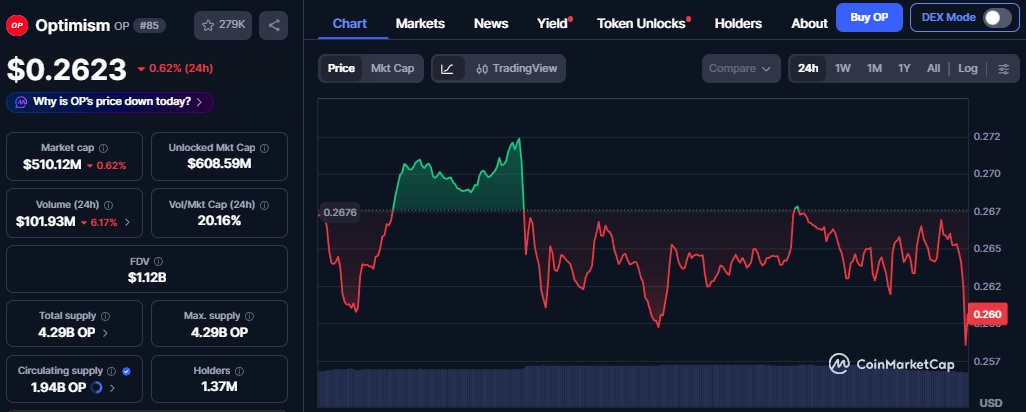Click circulating supply progress ring icon
Image resolution: width=1026 pixels, height=412 pixels.
[x=97, y=388]
